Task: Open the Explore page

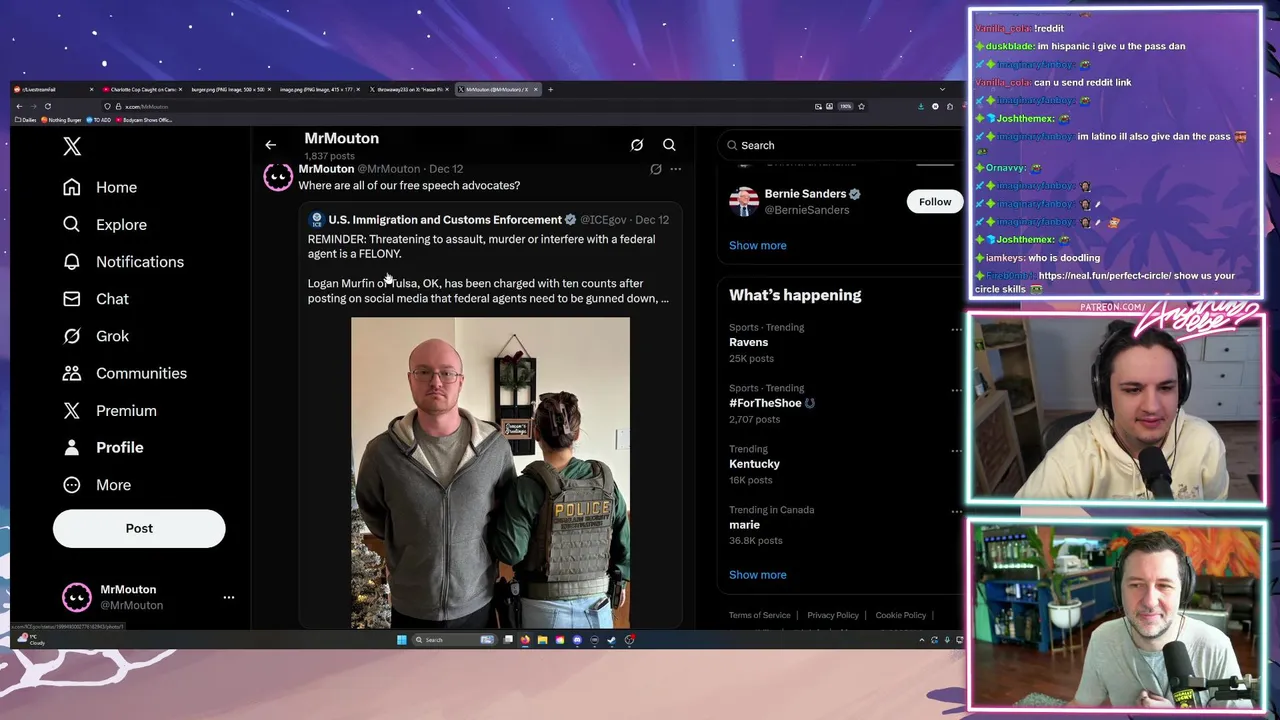Action: point(105,225)
